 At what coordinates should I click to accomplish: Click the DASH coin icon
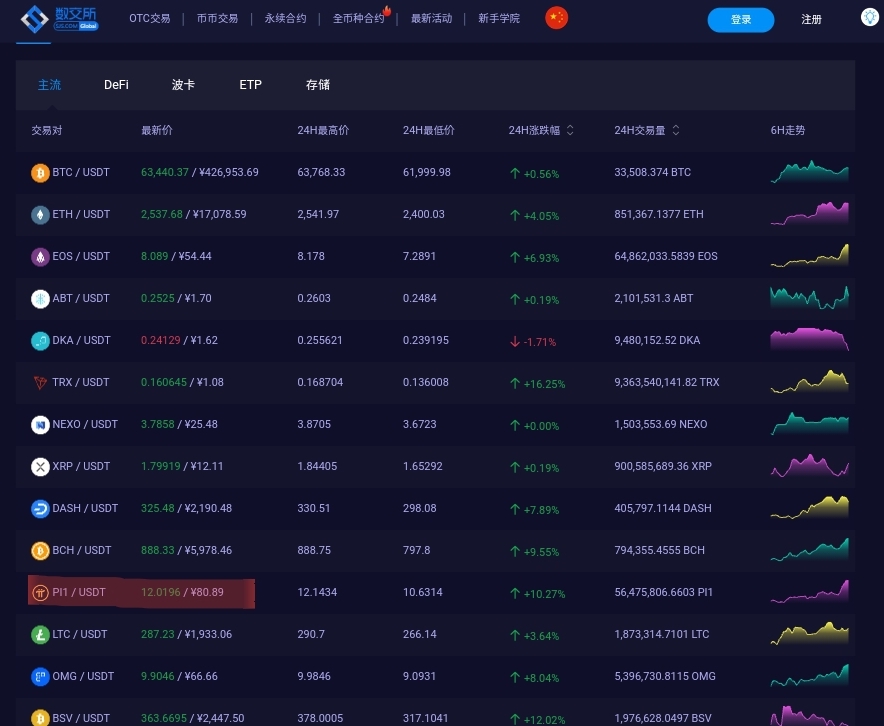(x=40, y=508)
